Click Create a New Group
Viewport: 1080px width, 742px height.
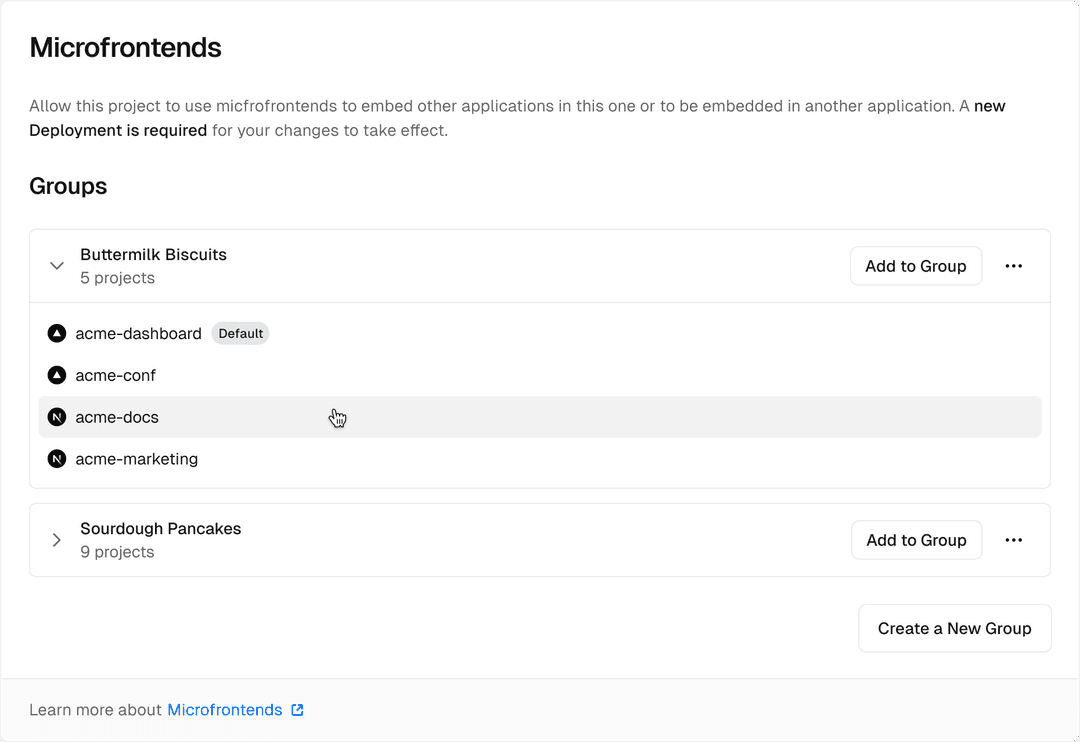(x=954, y=628)
